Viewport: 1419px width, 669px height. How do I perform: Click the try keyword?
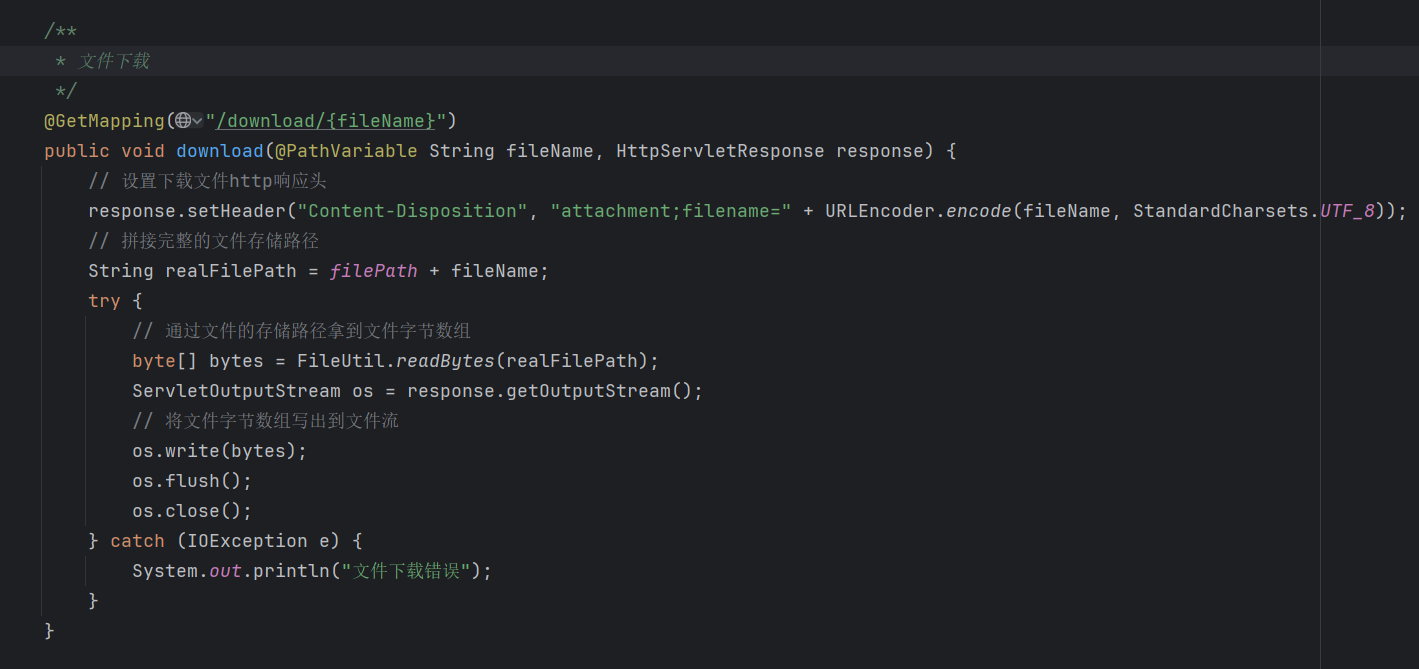(x=104, y=301)
